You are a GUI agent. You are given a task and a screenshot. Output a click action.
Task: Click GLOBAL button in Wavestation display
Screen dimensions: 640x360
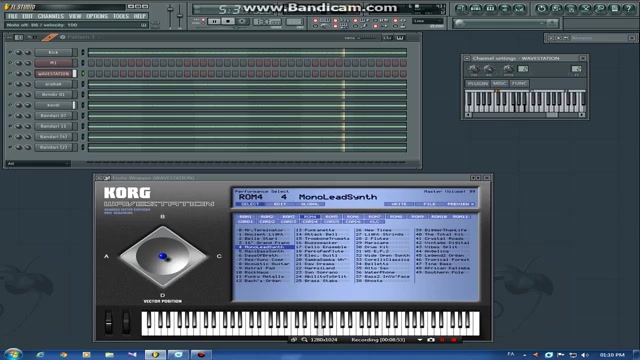[x=309, y=204]
